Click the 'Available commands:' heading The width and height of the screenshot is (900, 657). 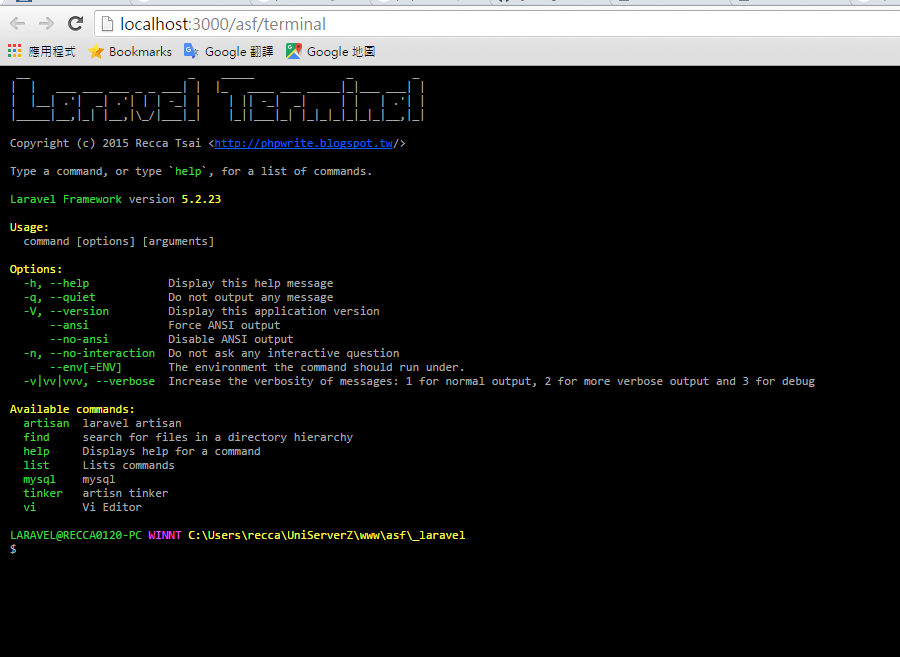[72, 409]
